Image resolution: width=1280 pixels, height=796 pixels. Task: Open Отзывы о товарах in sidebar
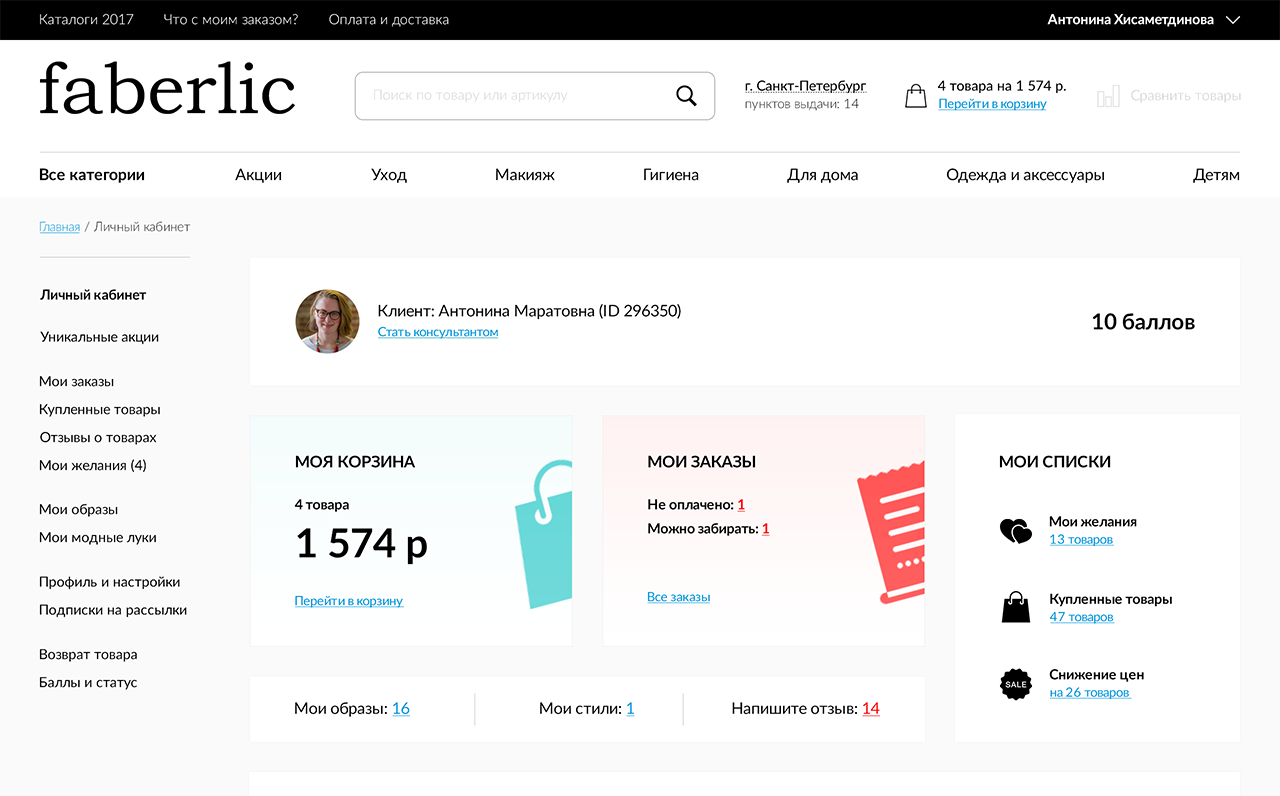98,438
